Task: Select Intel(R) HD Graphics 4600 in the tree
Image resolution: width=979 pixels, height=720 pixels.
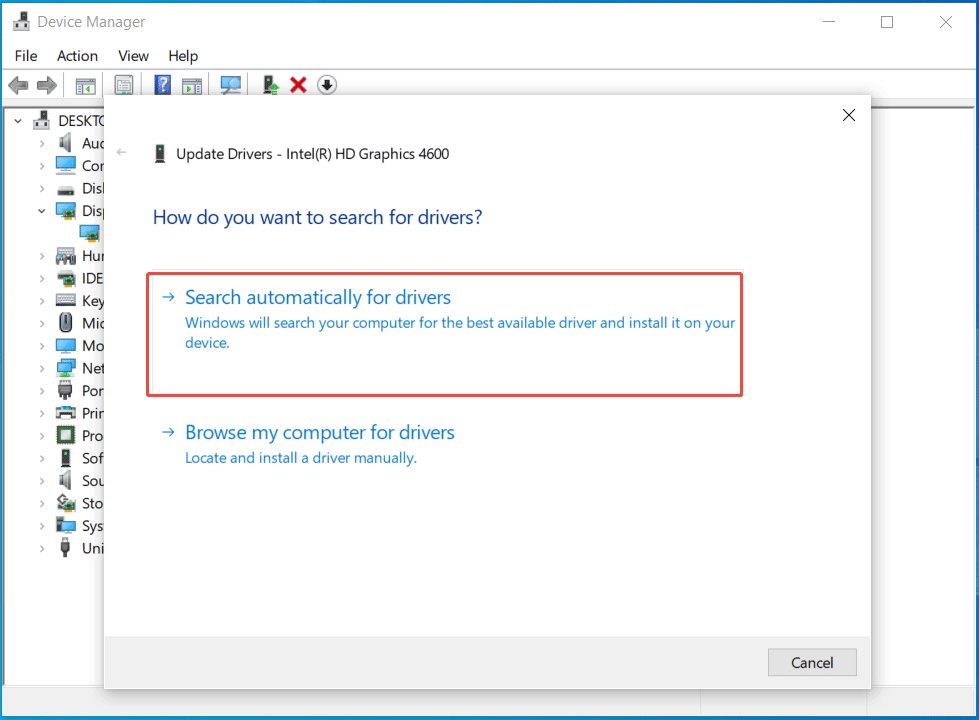Action: pos(89,232)
